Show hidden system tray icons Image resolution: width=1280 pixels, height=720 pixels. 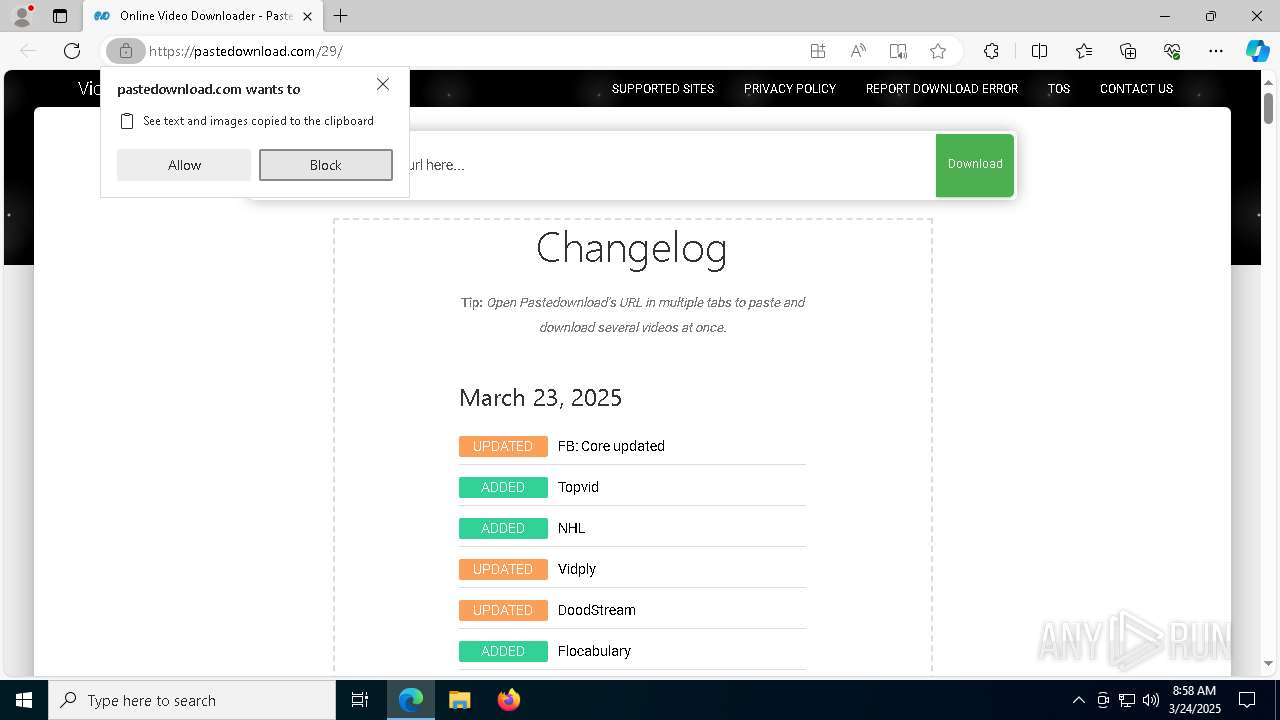1078,700
